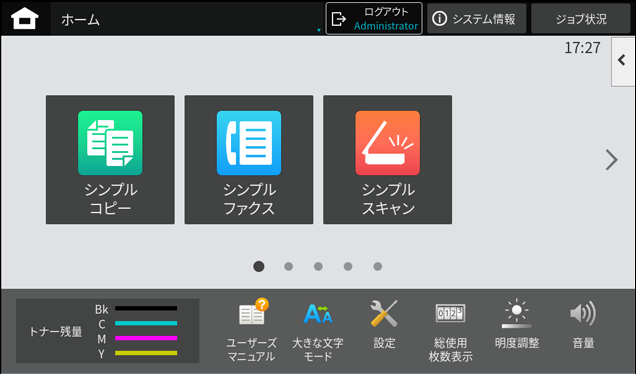636x374 pixels.
Task: Tap the Home house icon
Action: pos(25,19)
